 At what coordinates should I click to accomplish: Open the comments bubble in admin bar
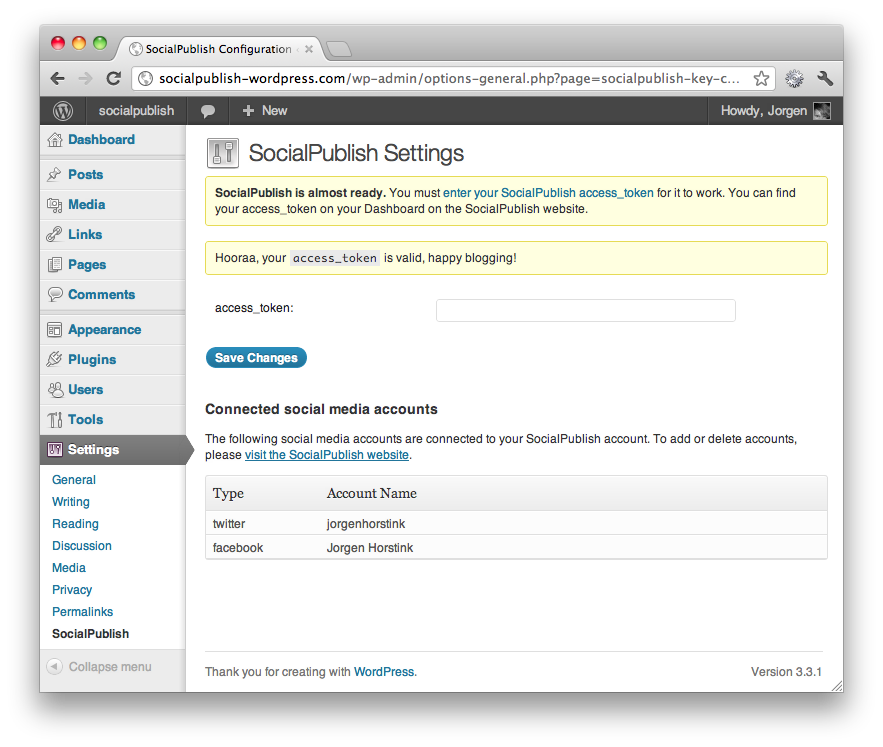tap(208, 111)
